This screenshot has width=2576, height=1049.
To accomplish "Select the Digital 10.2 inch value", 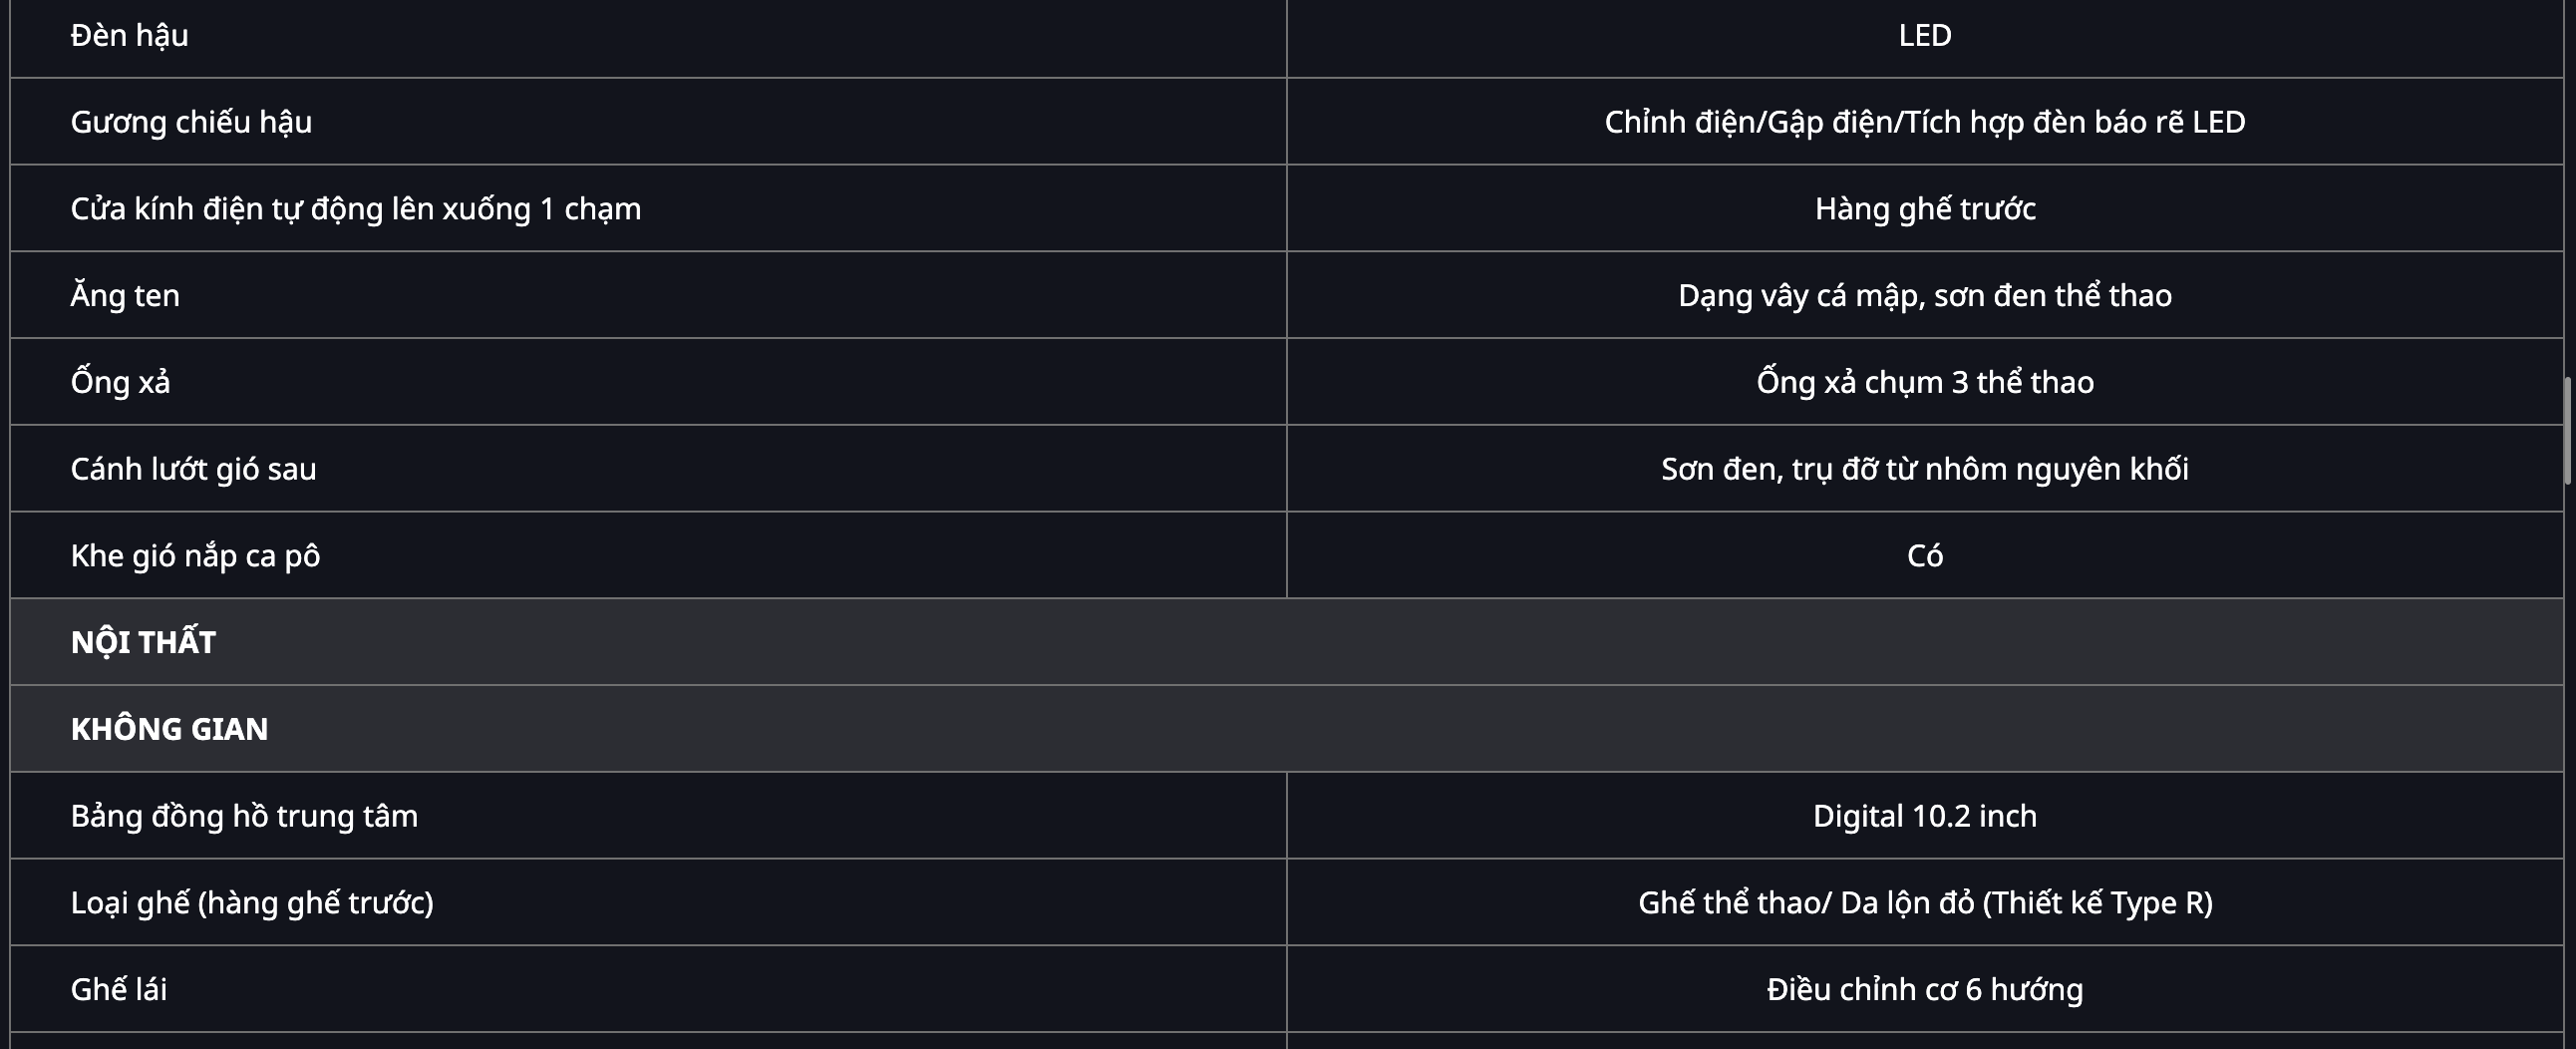I will [1925, 816].
